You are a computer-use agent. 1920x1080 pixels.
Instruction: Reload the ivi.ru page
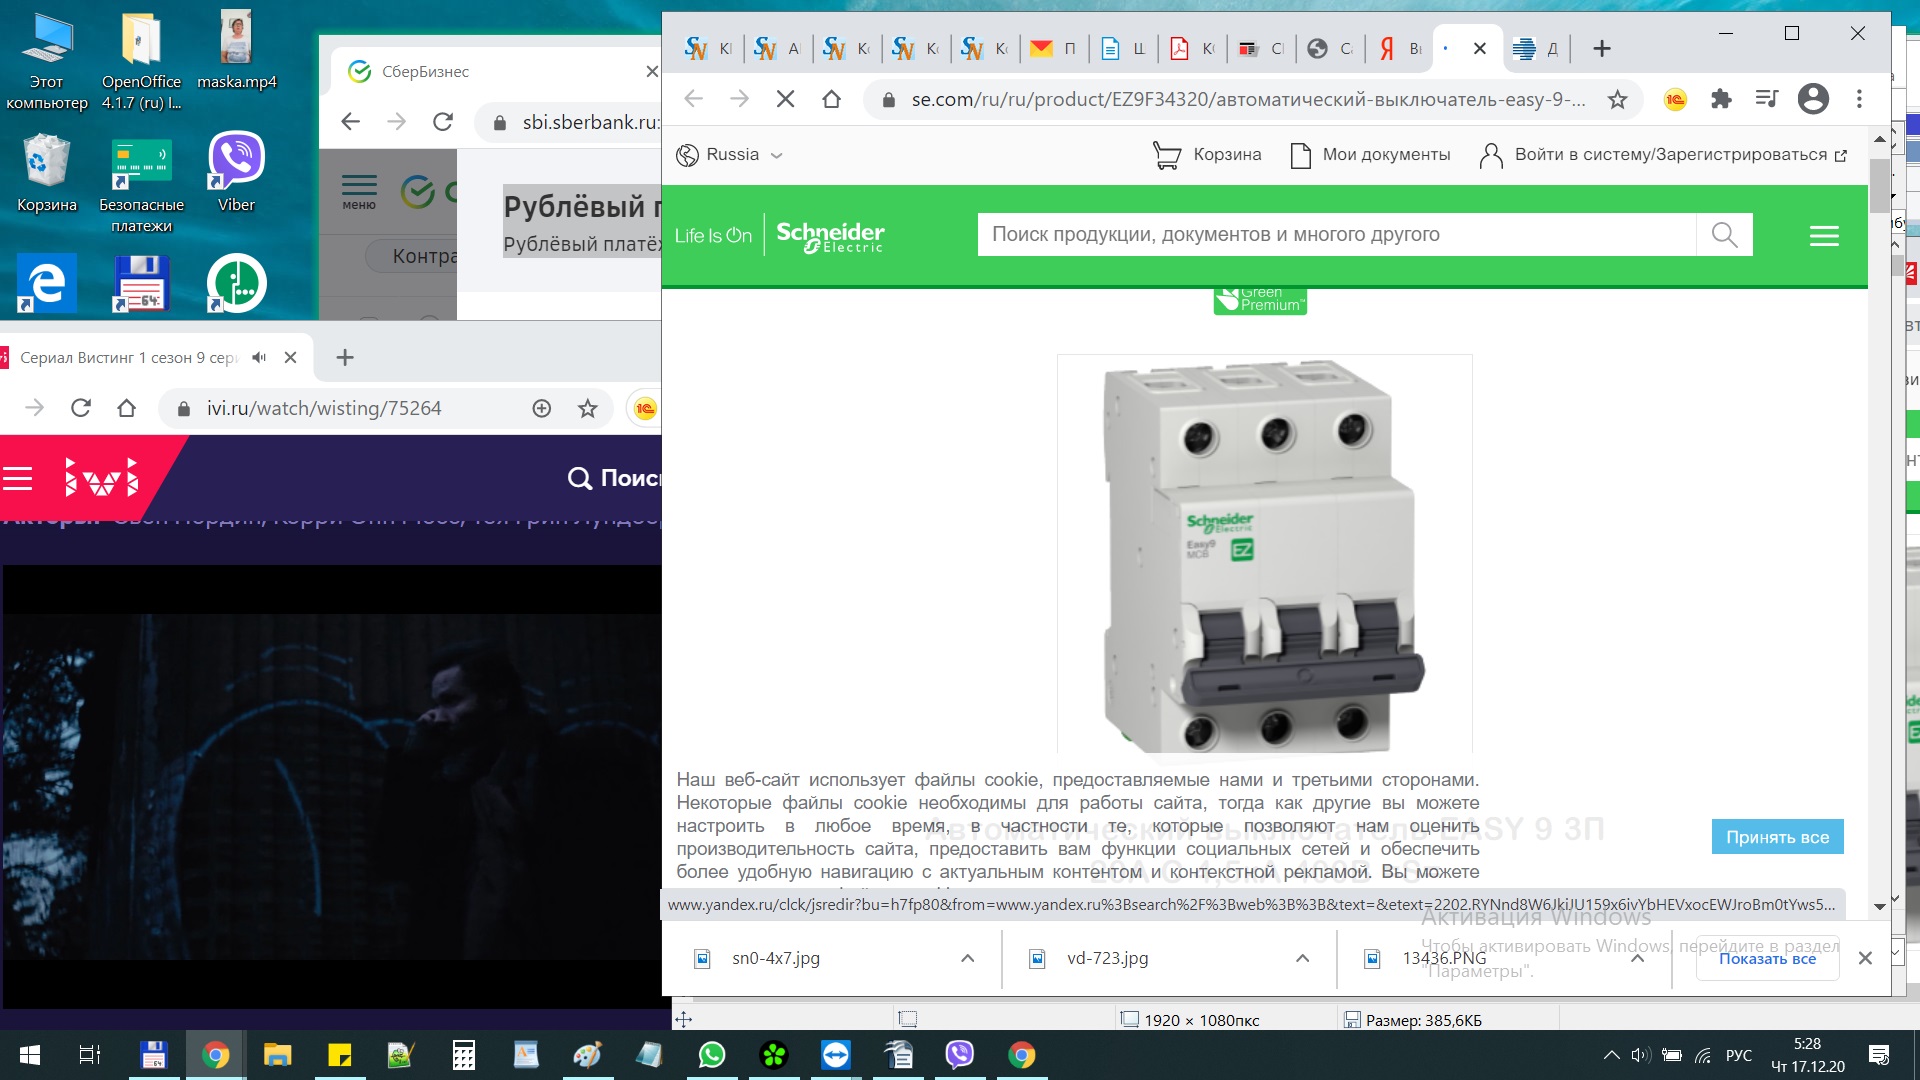81,408
